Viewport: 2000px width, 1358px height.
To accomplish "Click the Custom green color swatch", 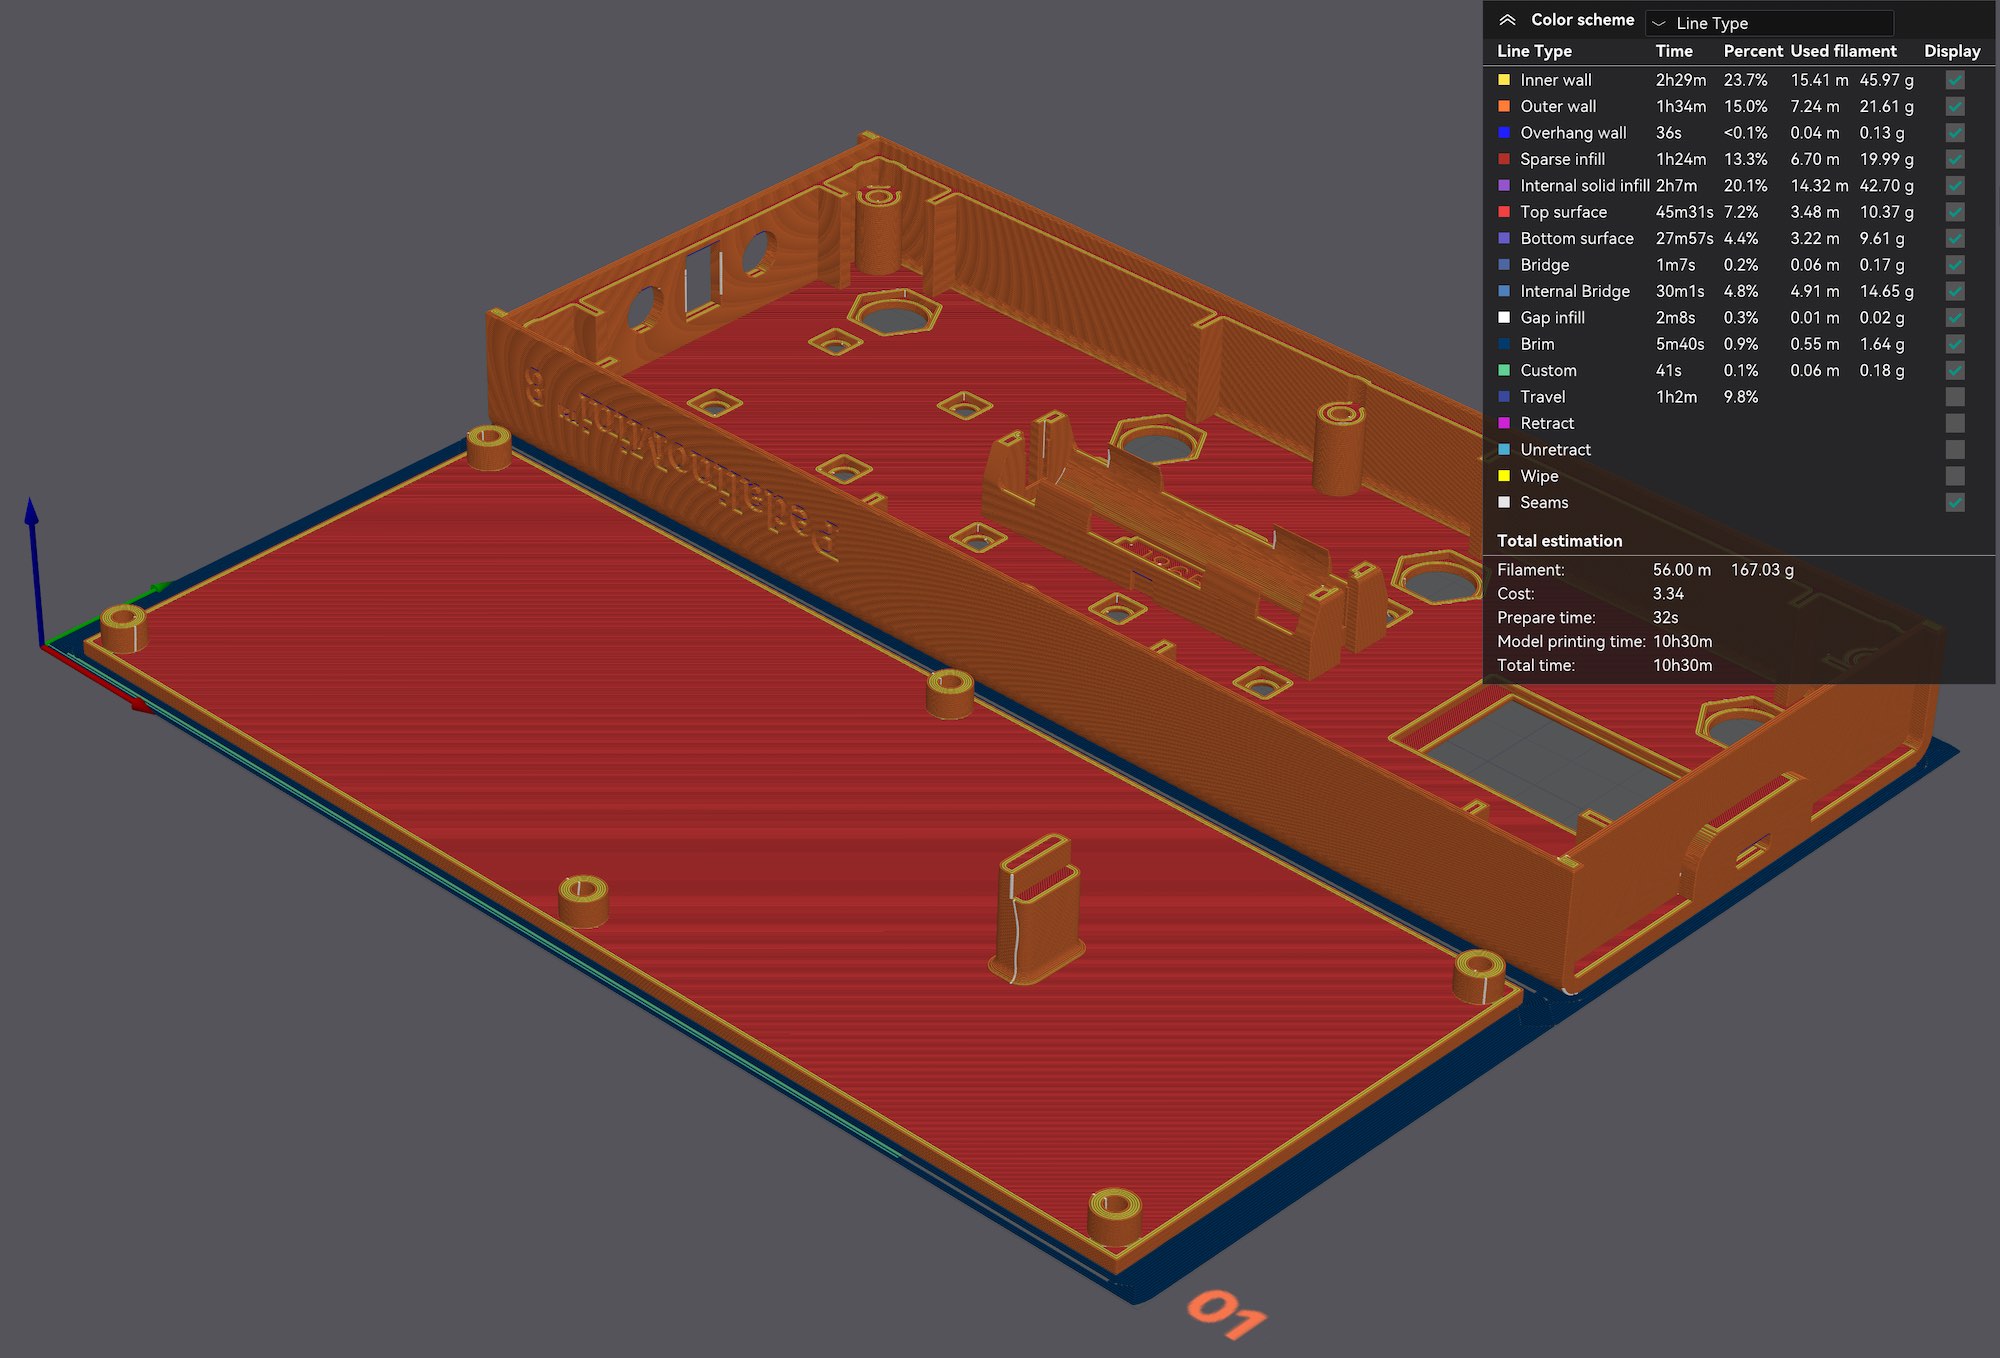I will 1504,370.
